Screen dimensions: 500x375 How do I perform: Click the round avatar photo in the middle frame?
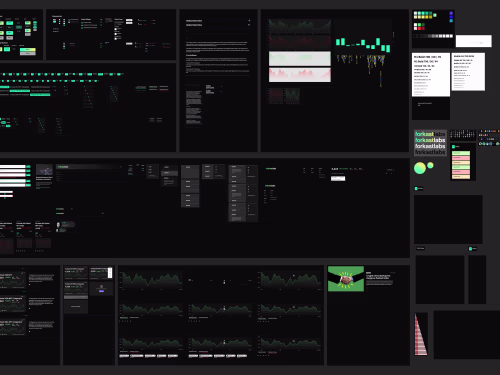(x=58, y=224)
